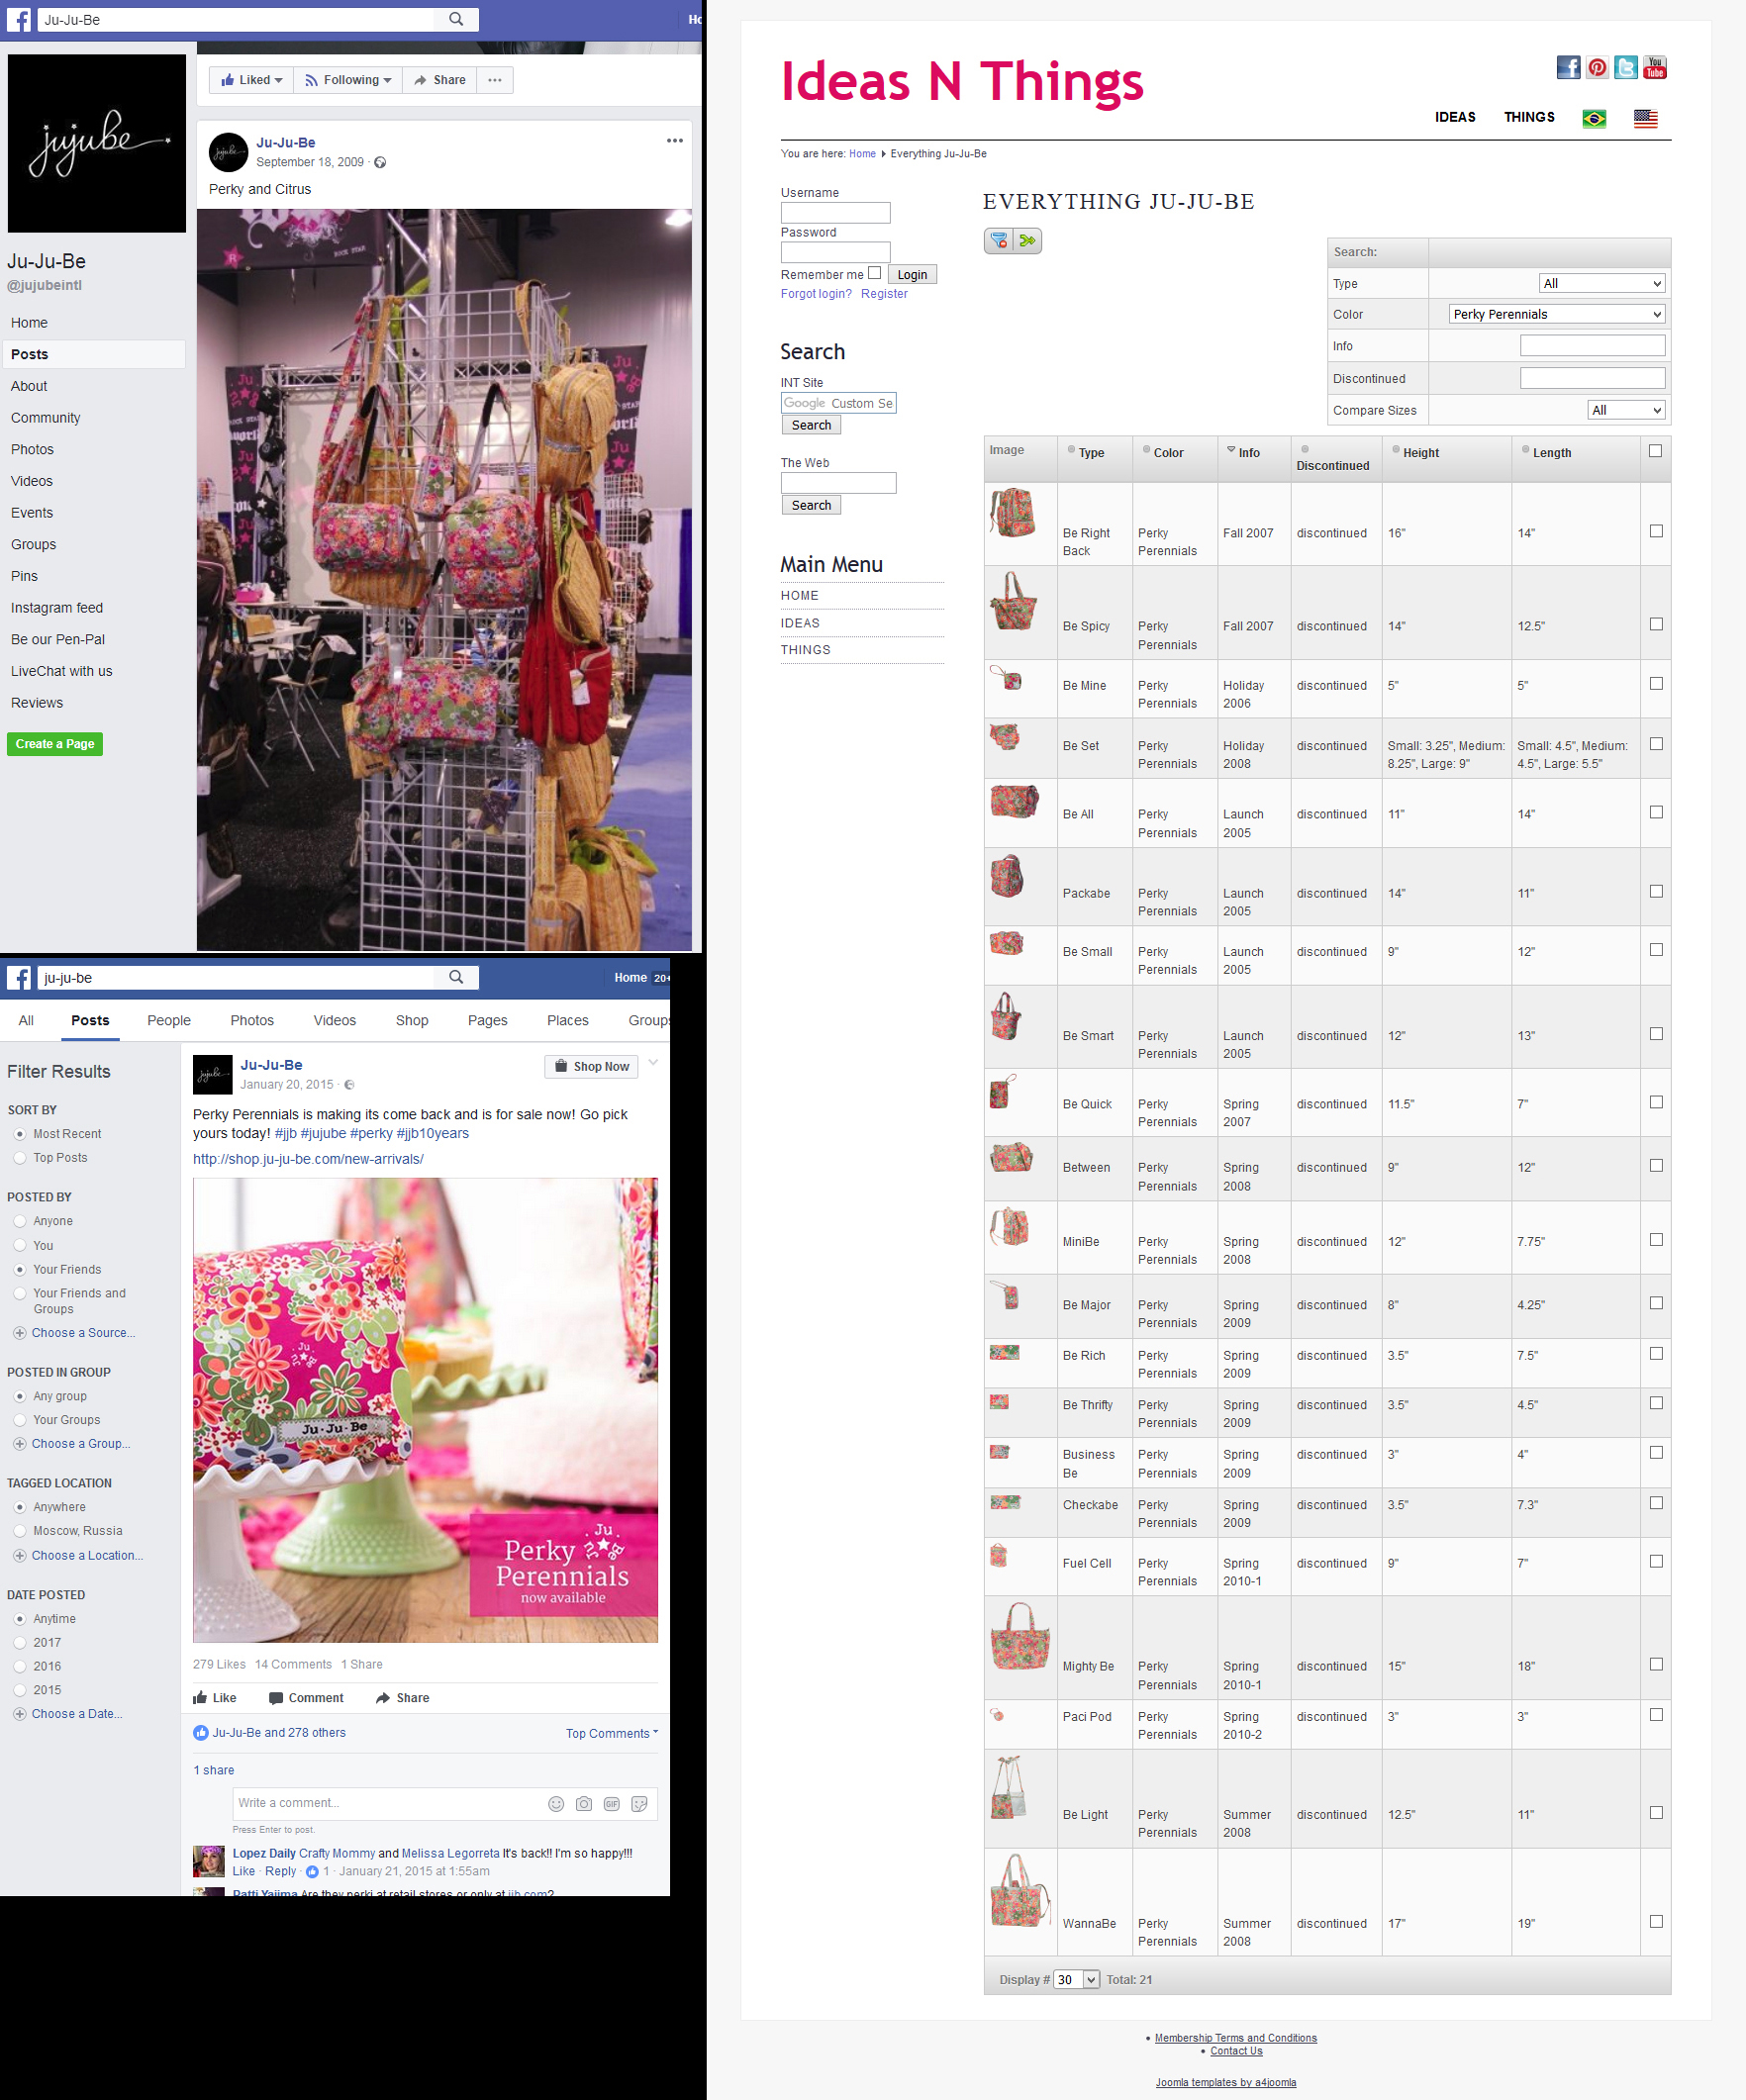This screenshot has width=1746, height=2100.
Task: Open the shop.ju-ju-be.com new-arrivals link
Action: (x=308, y=1159)
